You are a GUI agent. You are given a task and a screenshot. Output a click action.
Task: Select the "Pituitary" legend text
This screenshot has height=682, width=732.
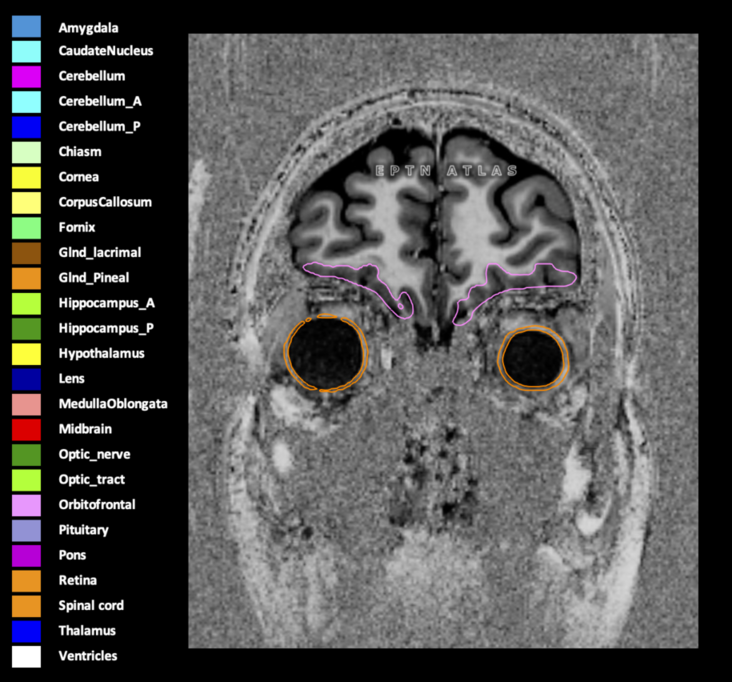pos(84,530)
